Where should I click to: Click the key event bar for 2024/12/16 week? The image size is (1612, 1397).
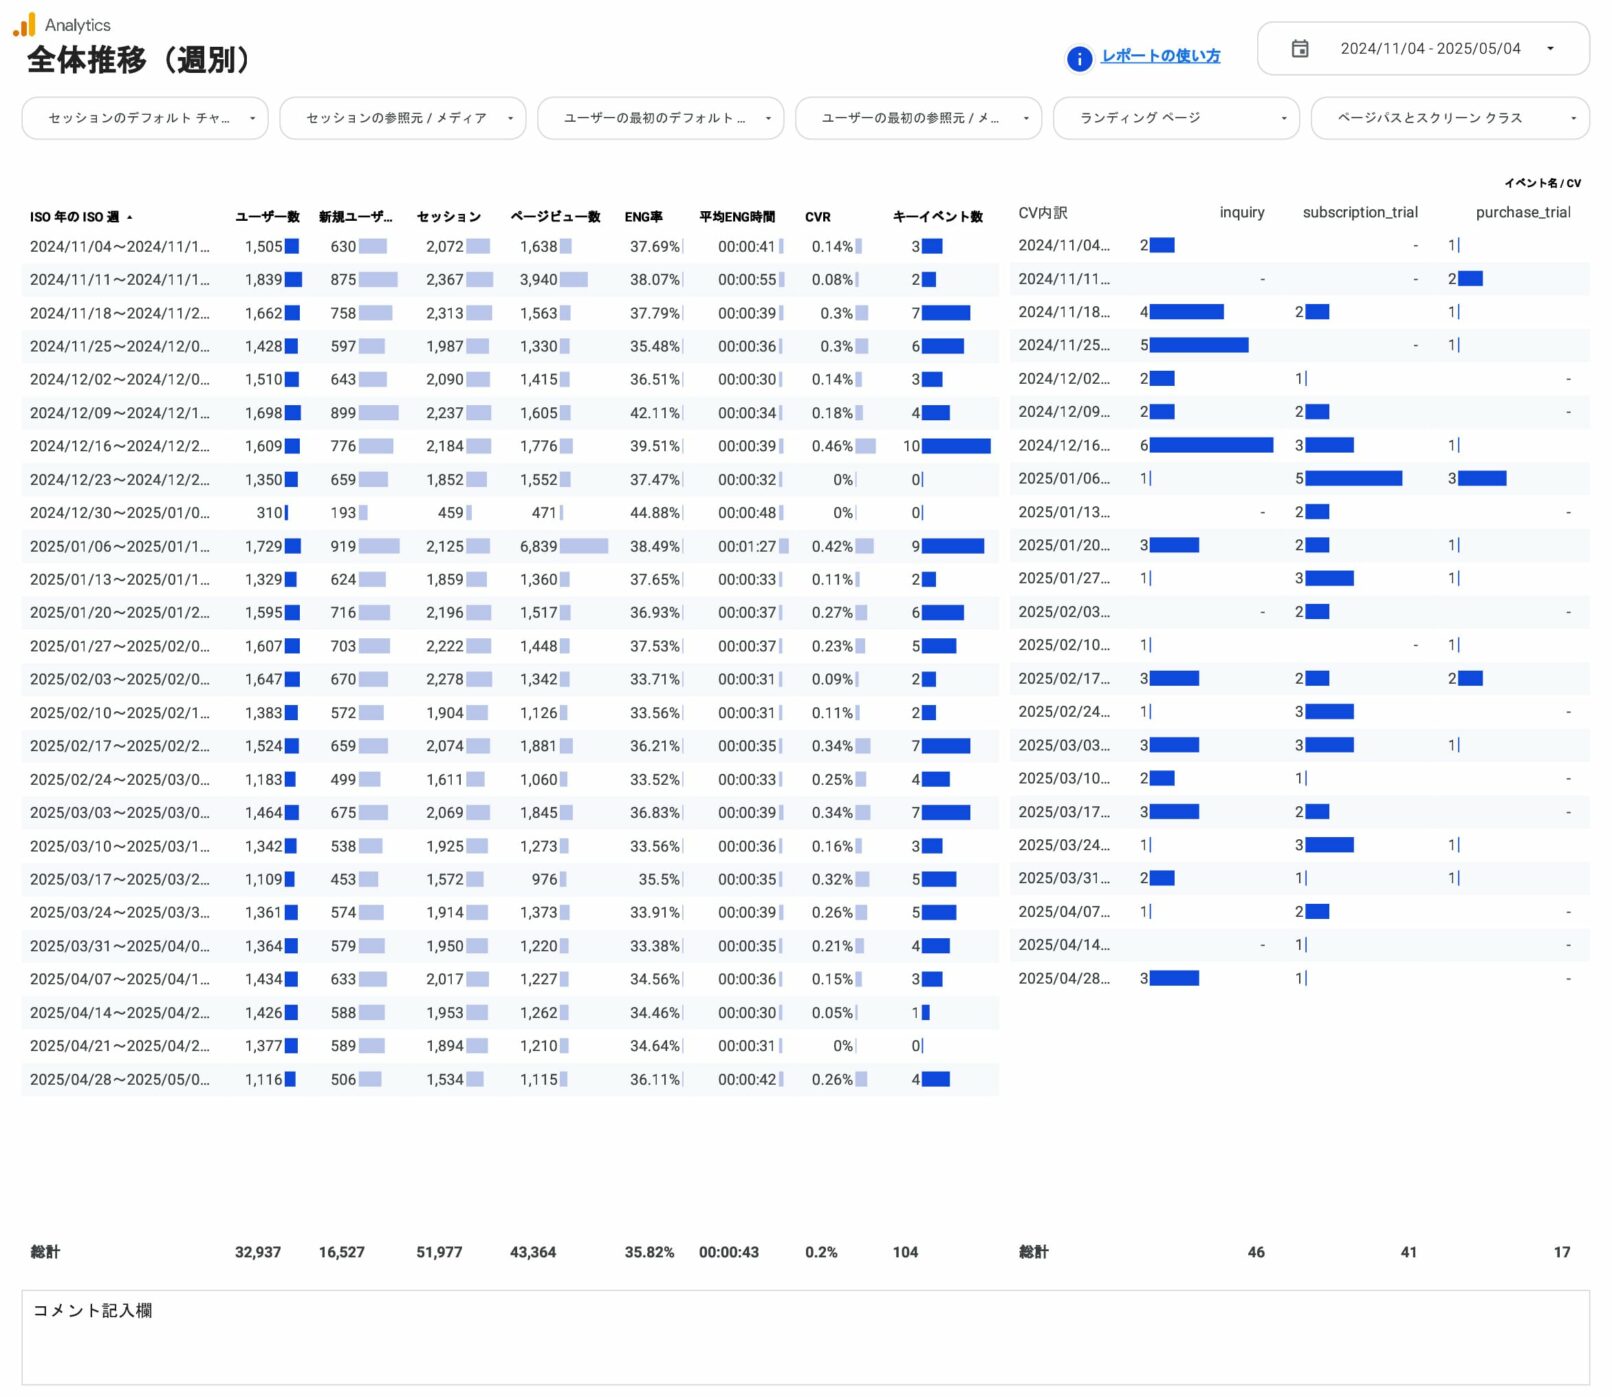pyautogui.click(x=955, y=446)
